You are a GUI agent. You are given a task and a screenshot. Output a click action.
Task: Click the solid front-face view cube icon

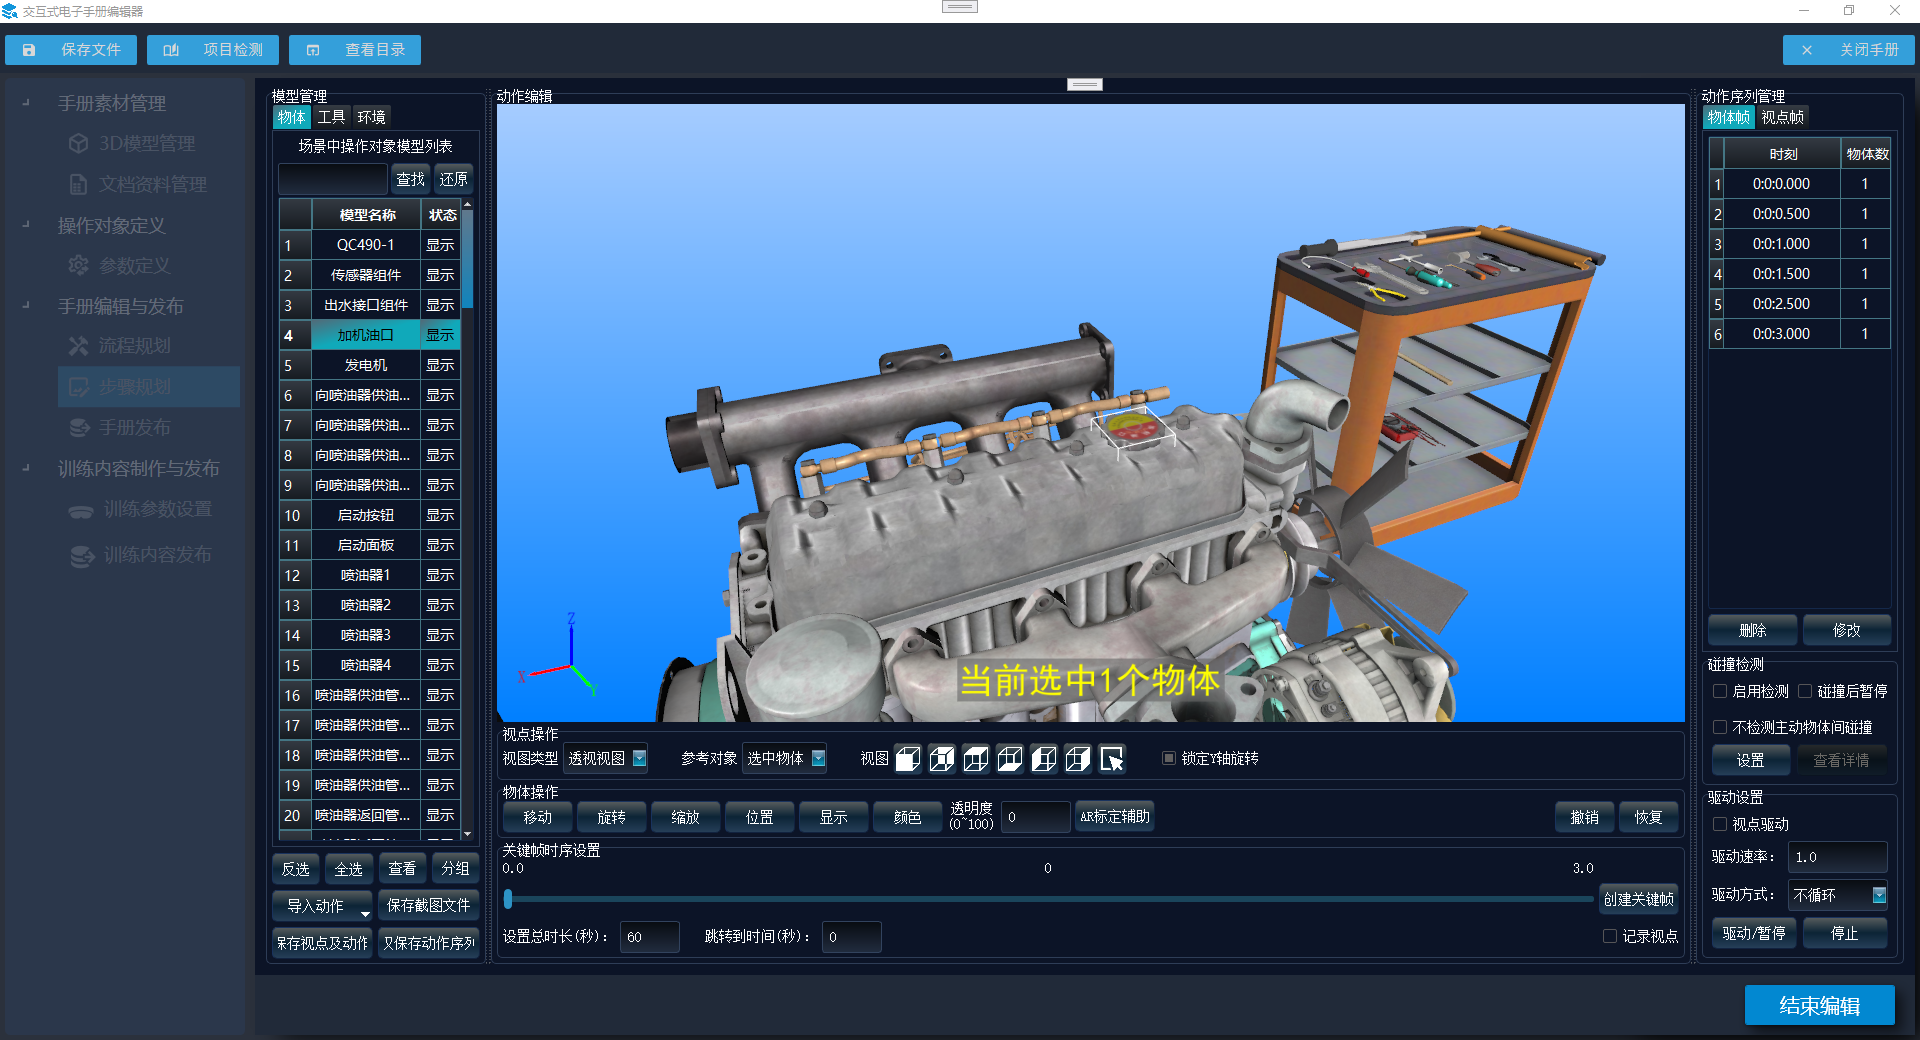[907, 759]
